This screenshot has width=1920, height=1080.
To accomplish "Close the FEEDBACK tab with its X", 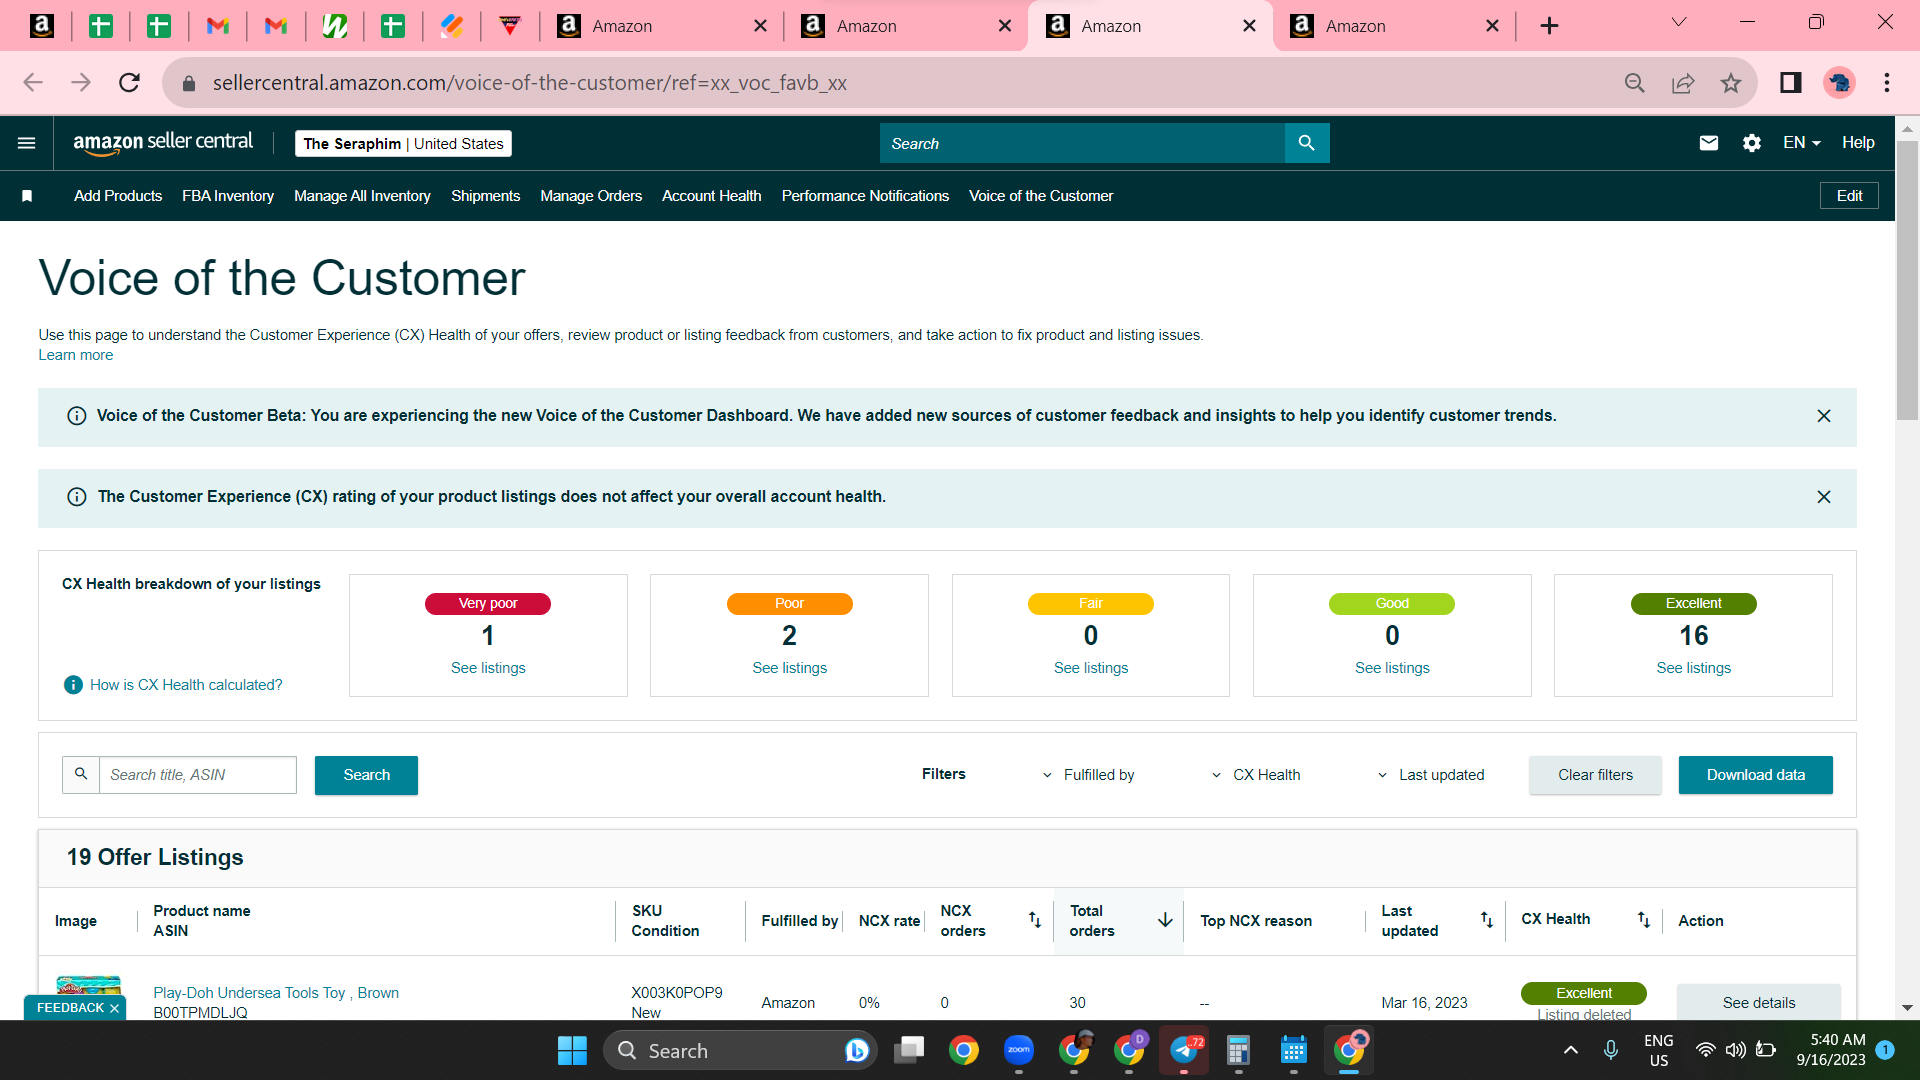I will [114, 1008].
